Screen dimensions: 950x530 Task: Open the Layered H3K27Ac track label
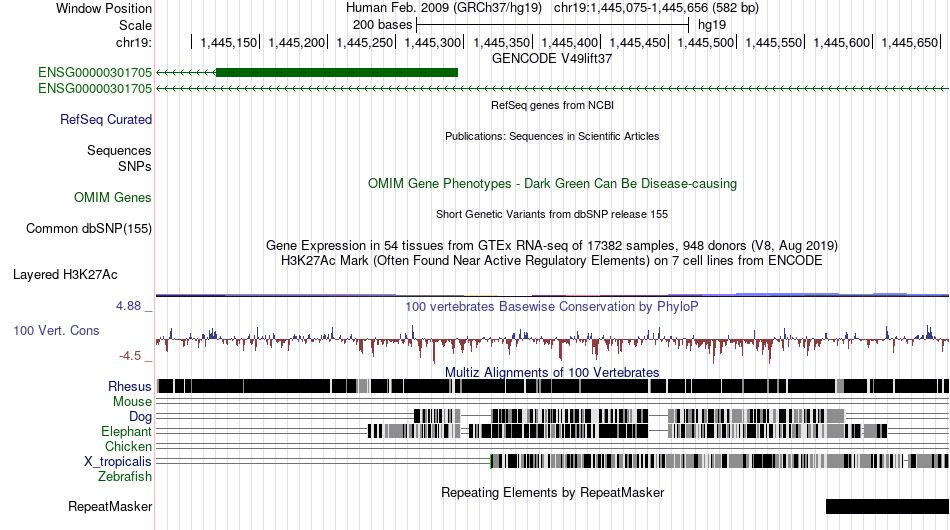pyautogui.click(x=65, y=274)
